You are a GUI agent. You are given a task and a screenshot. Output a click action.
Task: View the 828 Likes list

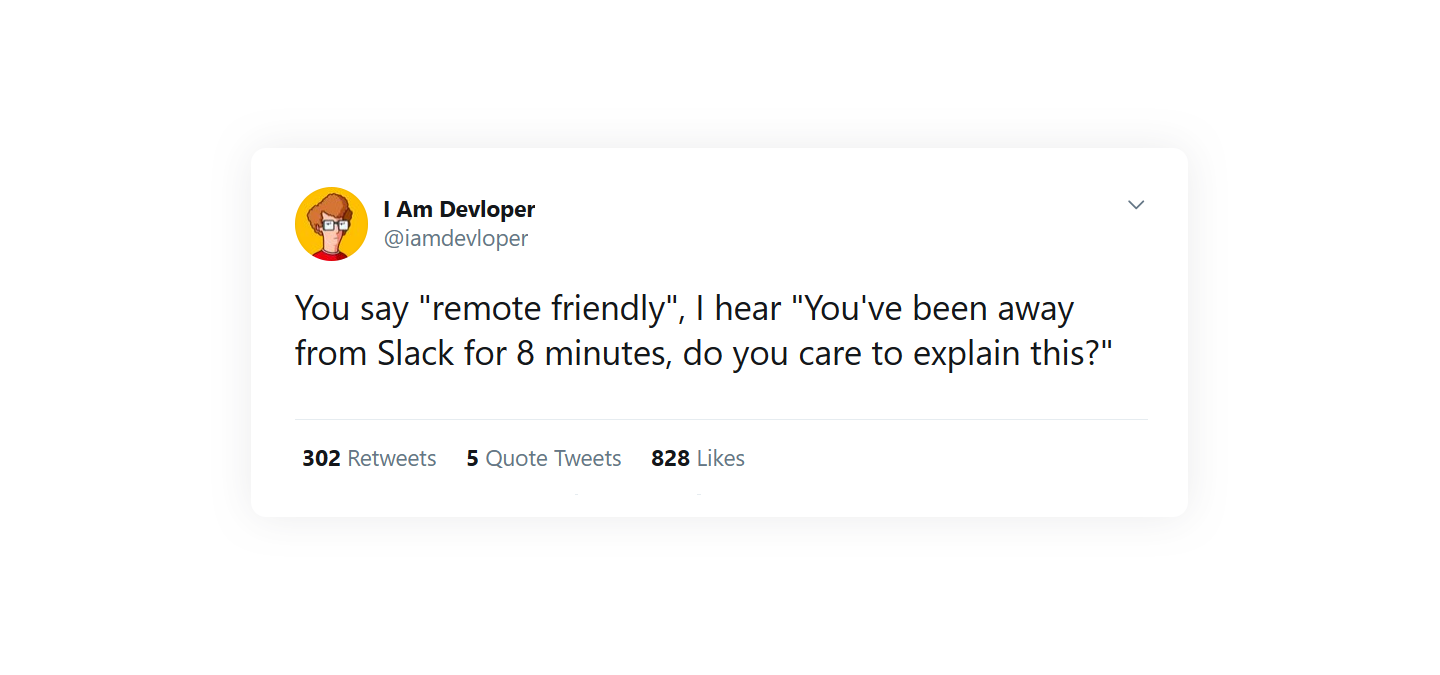pos(698,458)
